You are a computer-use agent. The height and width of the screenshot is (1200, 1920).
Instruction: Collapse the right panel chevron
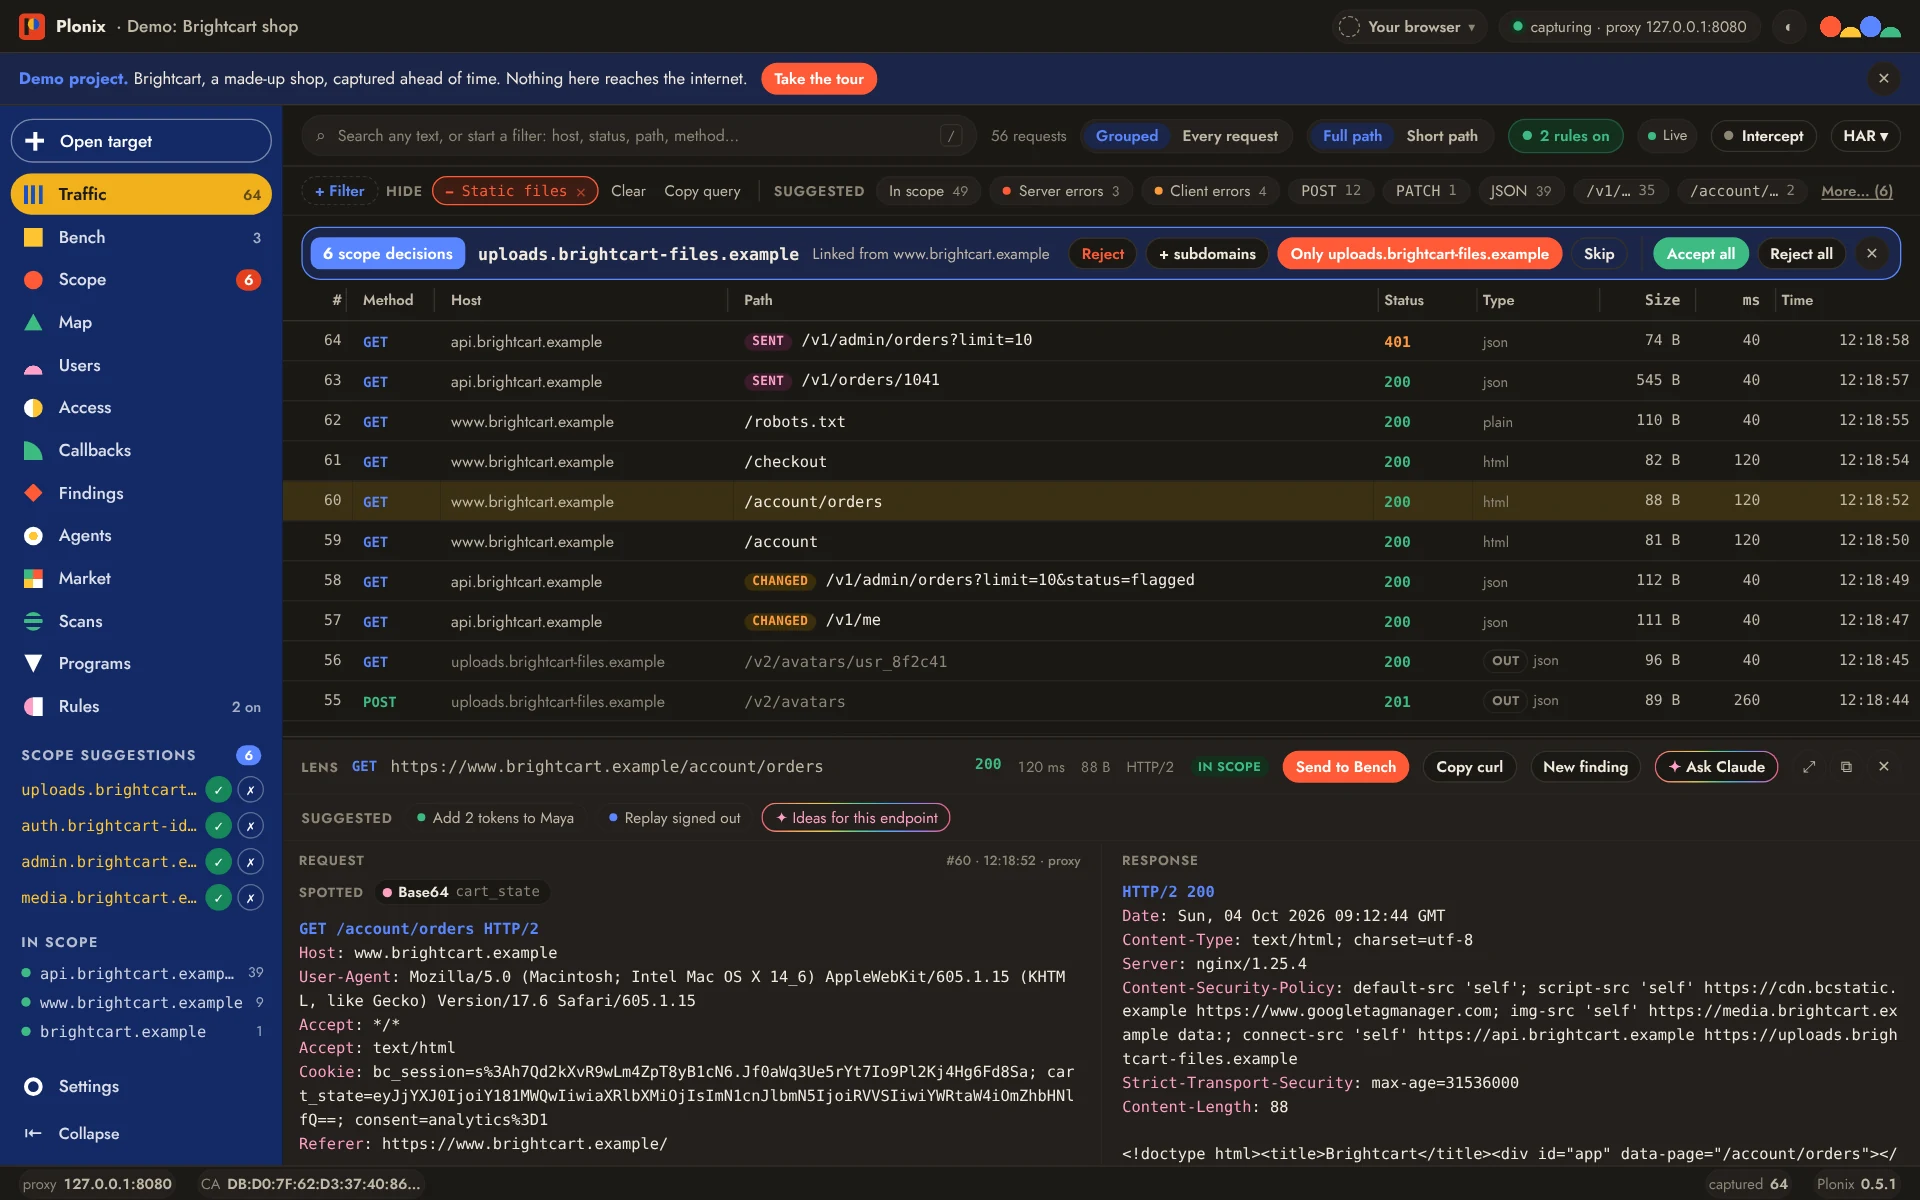[1788, 27]
